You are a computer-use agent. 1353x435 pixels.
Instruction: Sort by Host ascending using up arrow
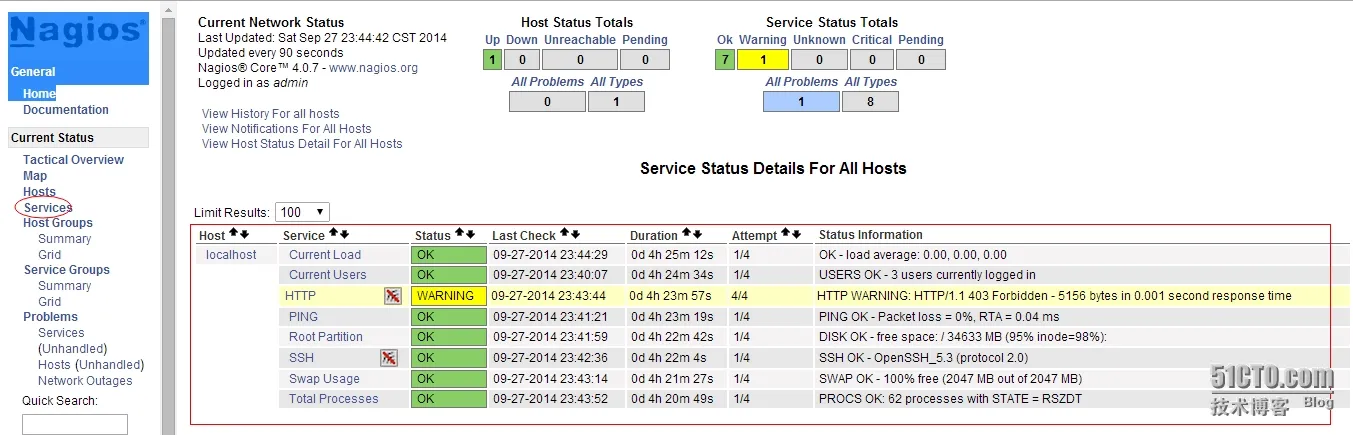(x=233, y=234)
